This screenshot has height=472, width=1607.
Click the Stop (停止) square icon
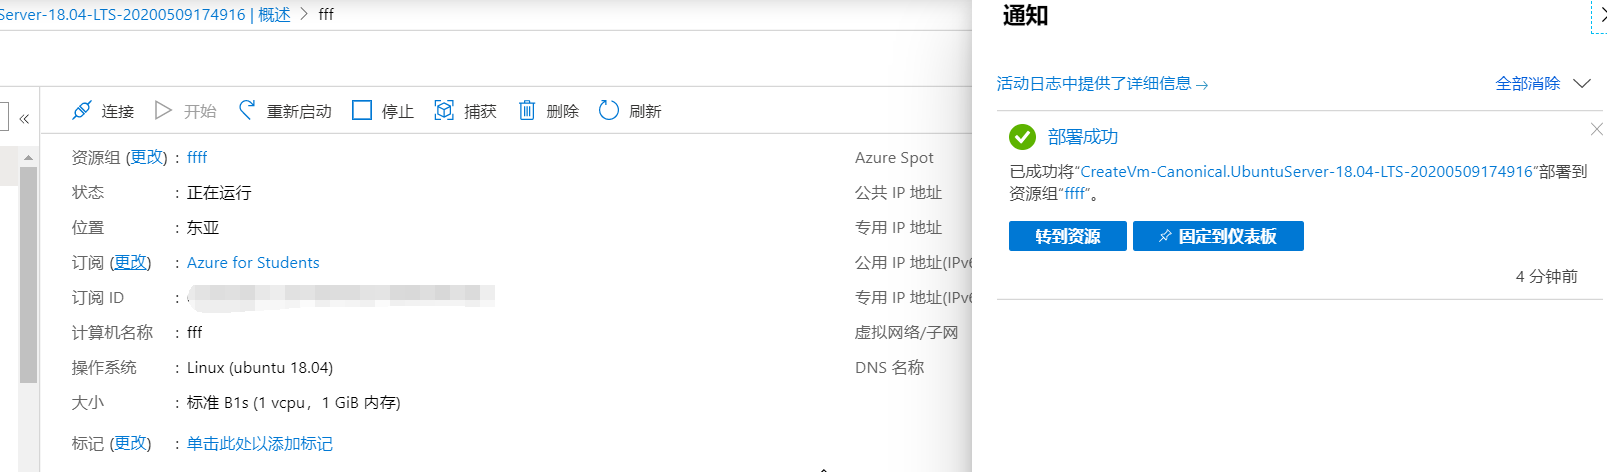pos(362,110)
